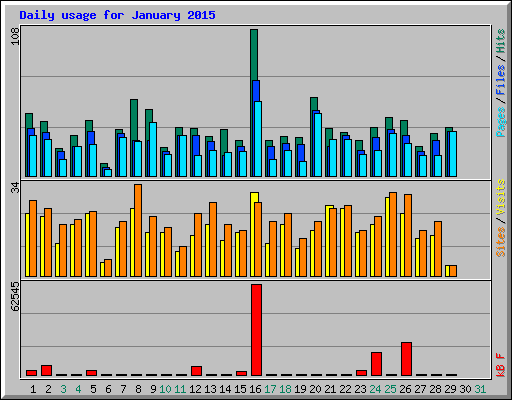Select the green hits bar for day 8
512x400 pixels.
tap(134, 120)
